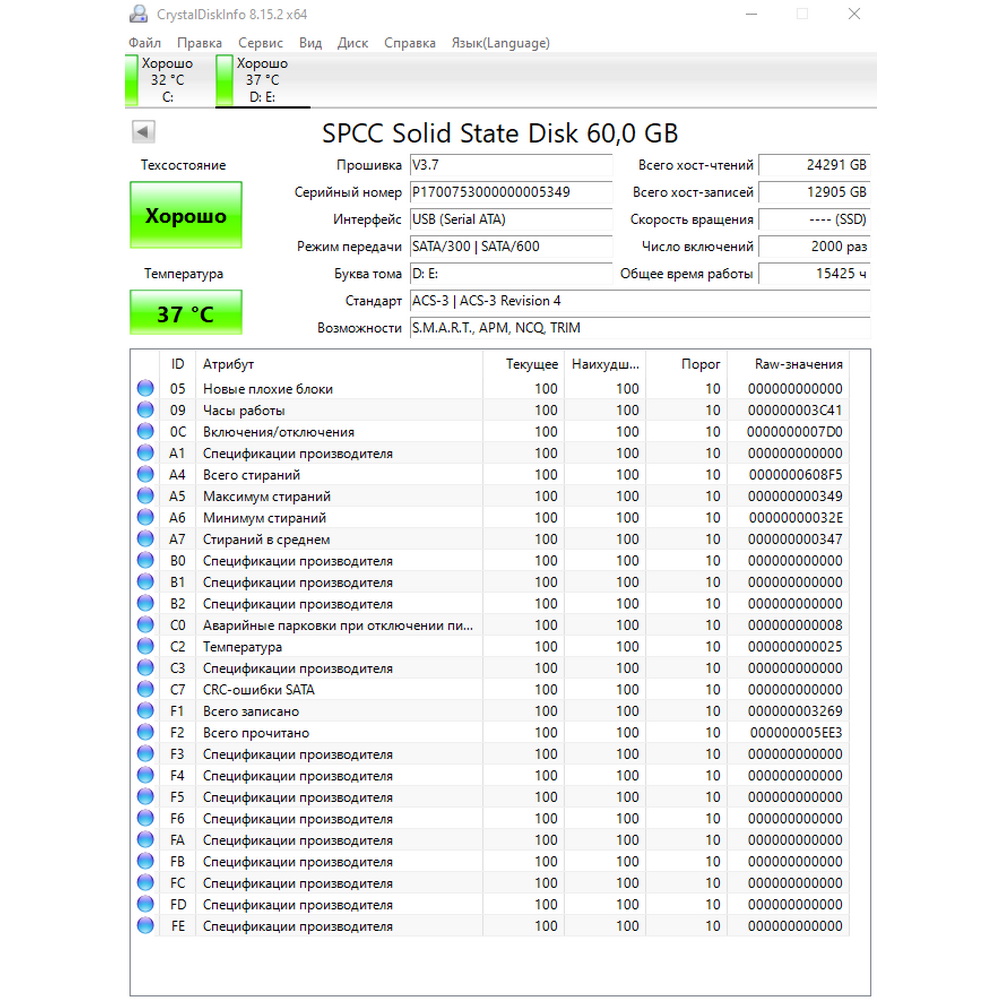
Task: Select the D: E: disk tab
Action: coord(262,80)
